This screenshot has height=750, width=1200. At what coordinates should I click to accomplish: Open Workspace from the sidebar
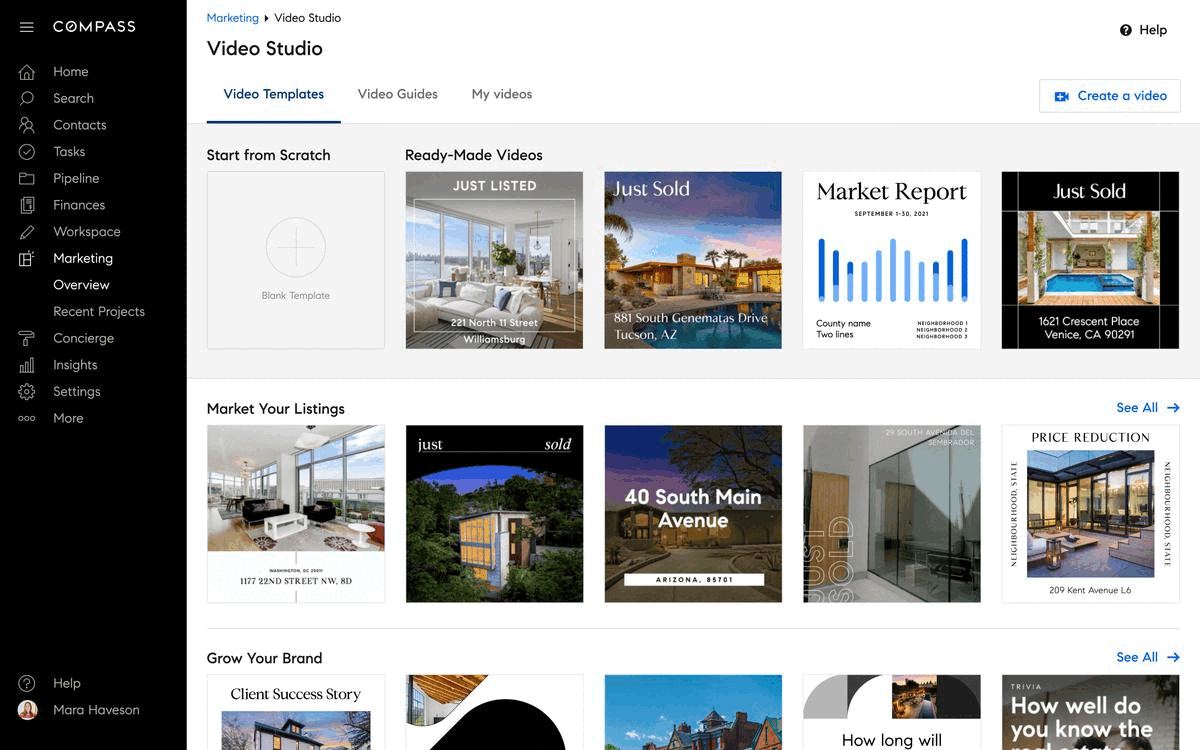pyautogui.click(x=87, y=232)
